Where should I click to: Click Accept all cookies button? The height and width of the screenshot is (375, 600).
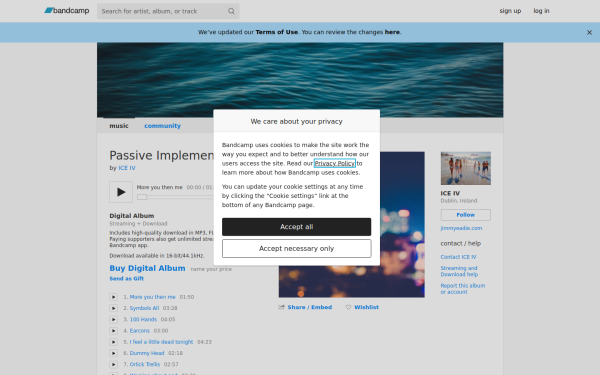(x=297, y=227)
